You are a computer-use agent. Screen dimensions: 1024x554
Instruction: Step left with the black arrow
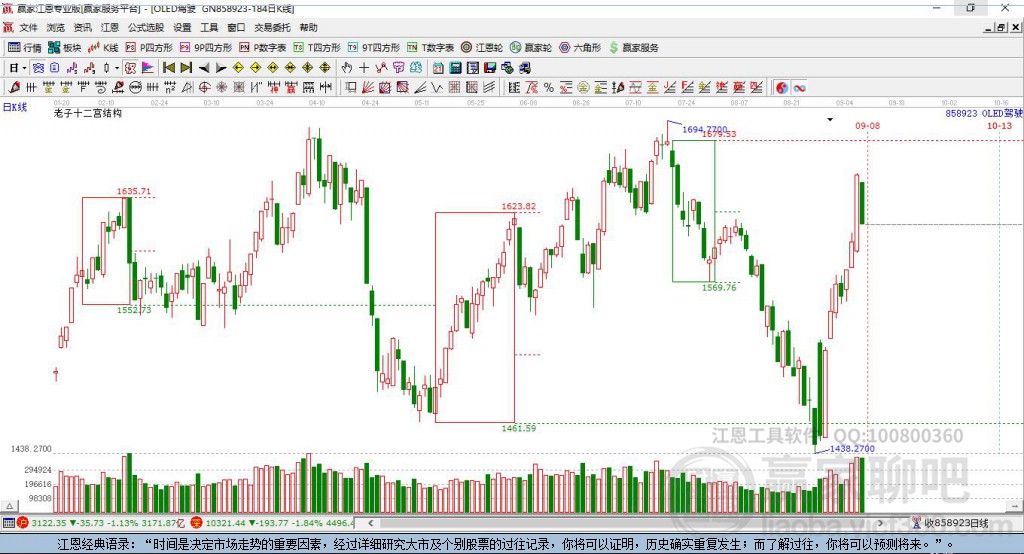pyautogui.click(x=204, y=68)
